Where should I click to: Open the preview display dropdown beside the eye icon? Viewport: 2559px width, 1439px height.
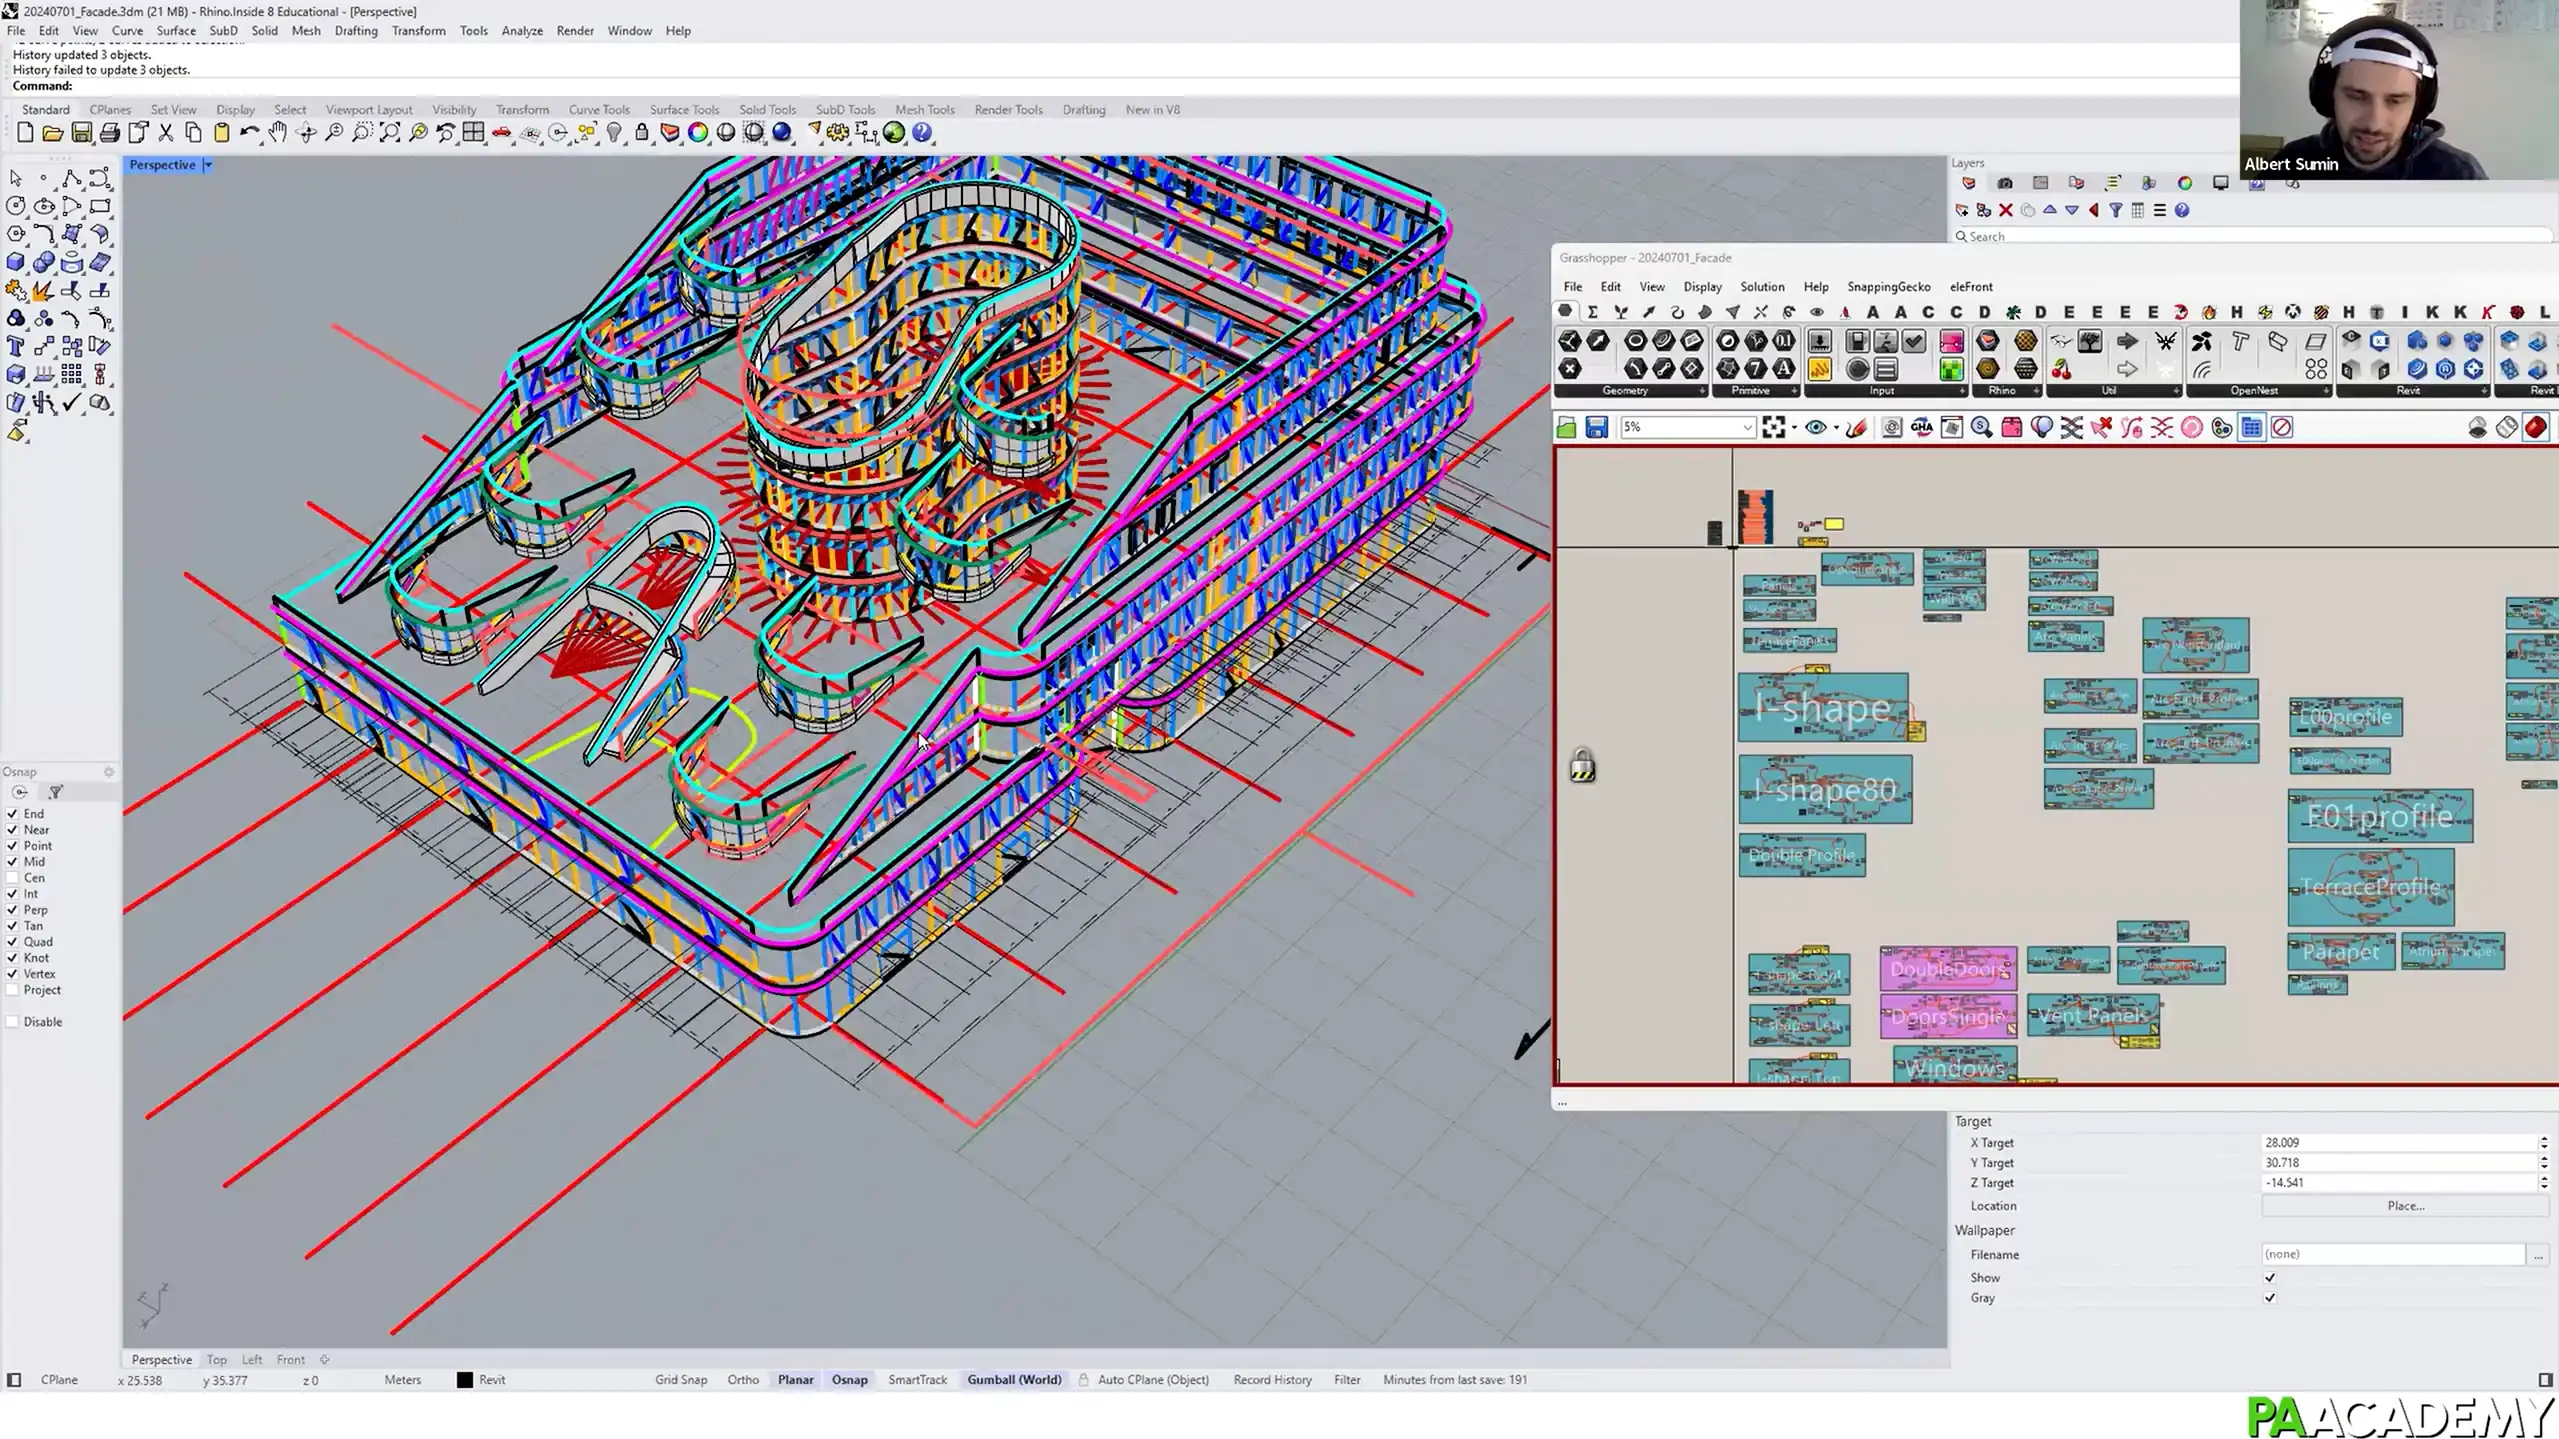tap(1836, 427)
